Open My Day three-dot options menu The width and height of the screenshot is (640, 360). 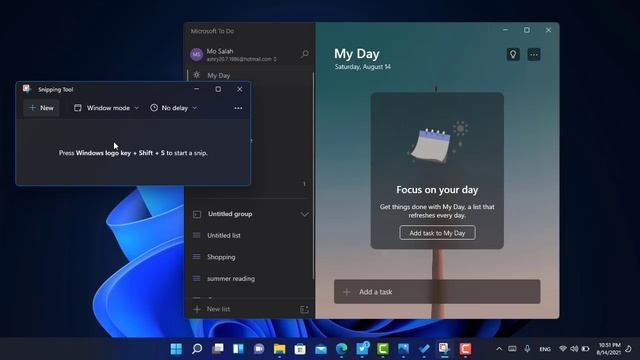pyautogui.click(x=534, y=54)
